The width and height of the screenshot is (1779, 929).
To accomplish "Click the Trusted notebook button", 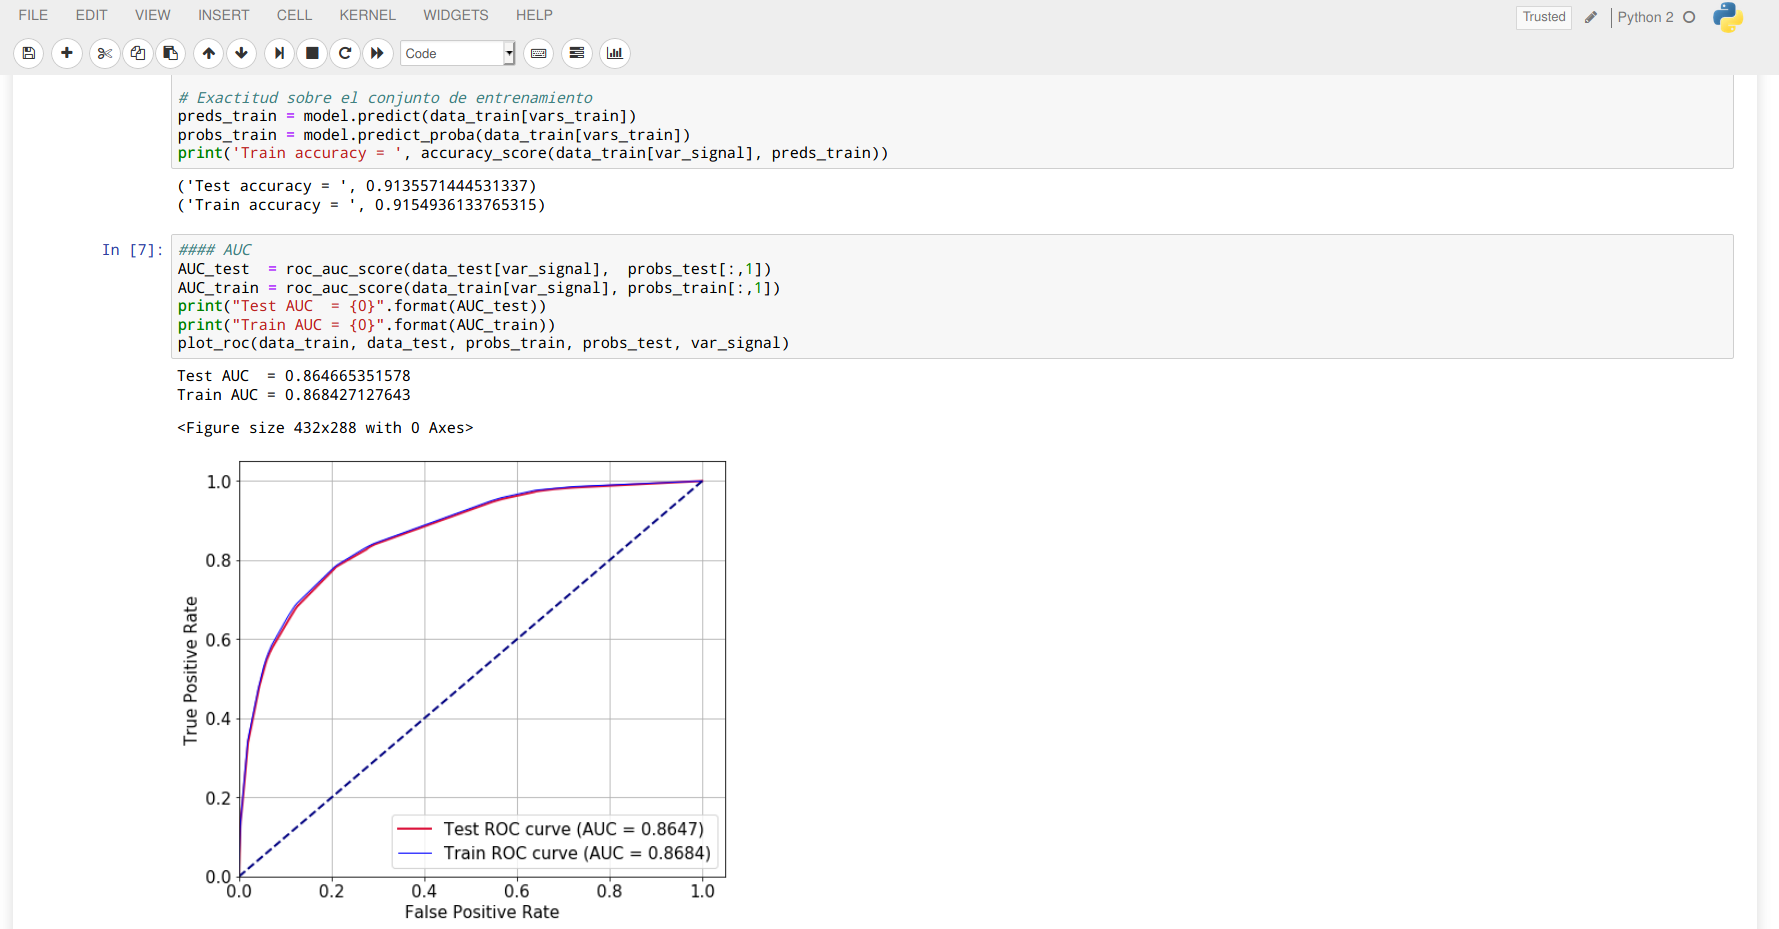I will (x=1543, y=17).
